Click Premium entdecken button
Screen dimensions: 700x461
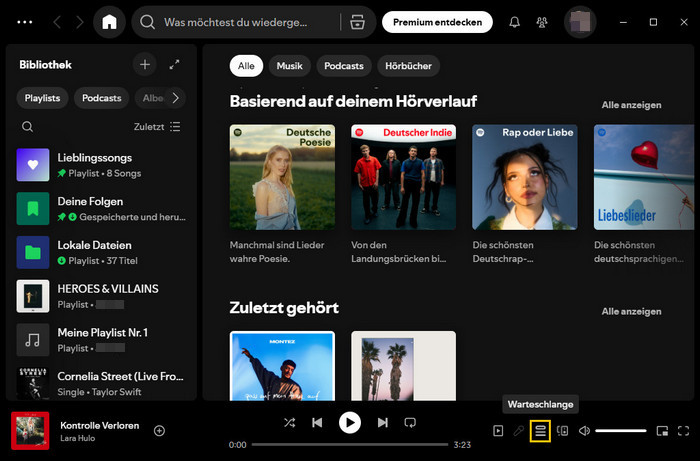438,22
